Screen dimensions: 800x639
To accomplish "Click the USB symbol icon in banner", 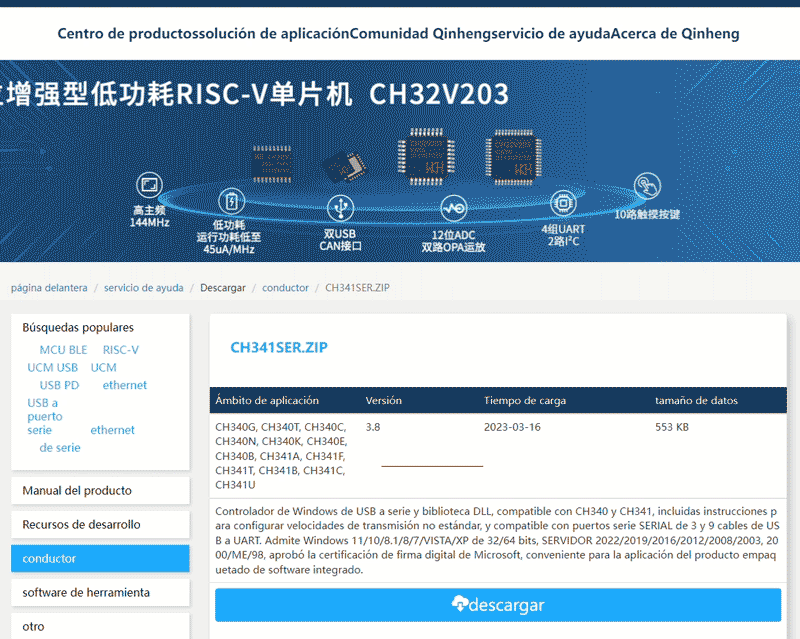I will [340, 207].
